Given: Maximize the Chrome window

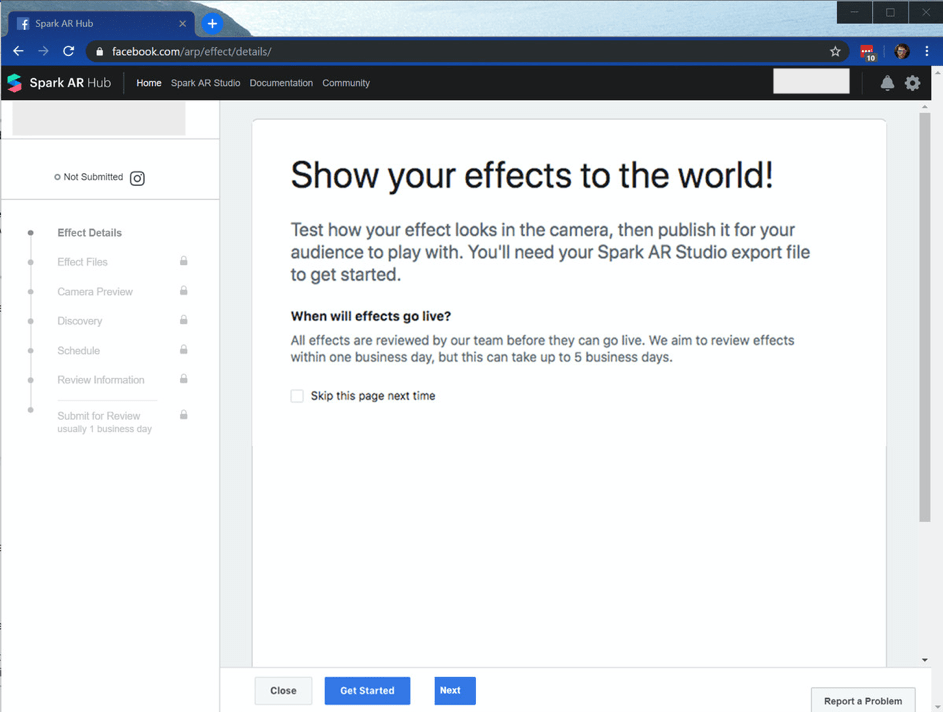Looking at the screenshot, I should pyautogui.click(x=890, y=12).
